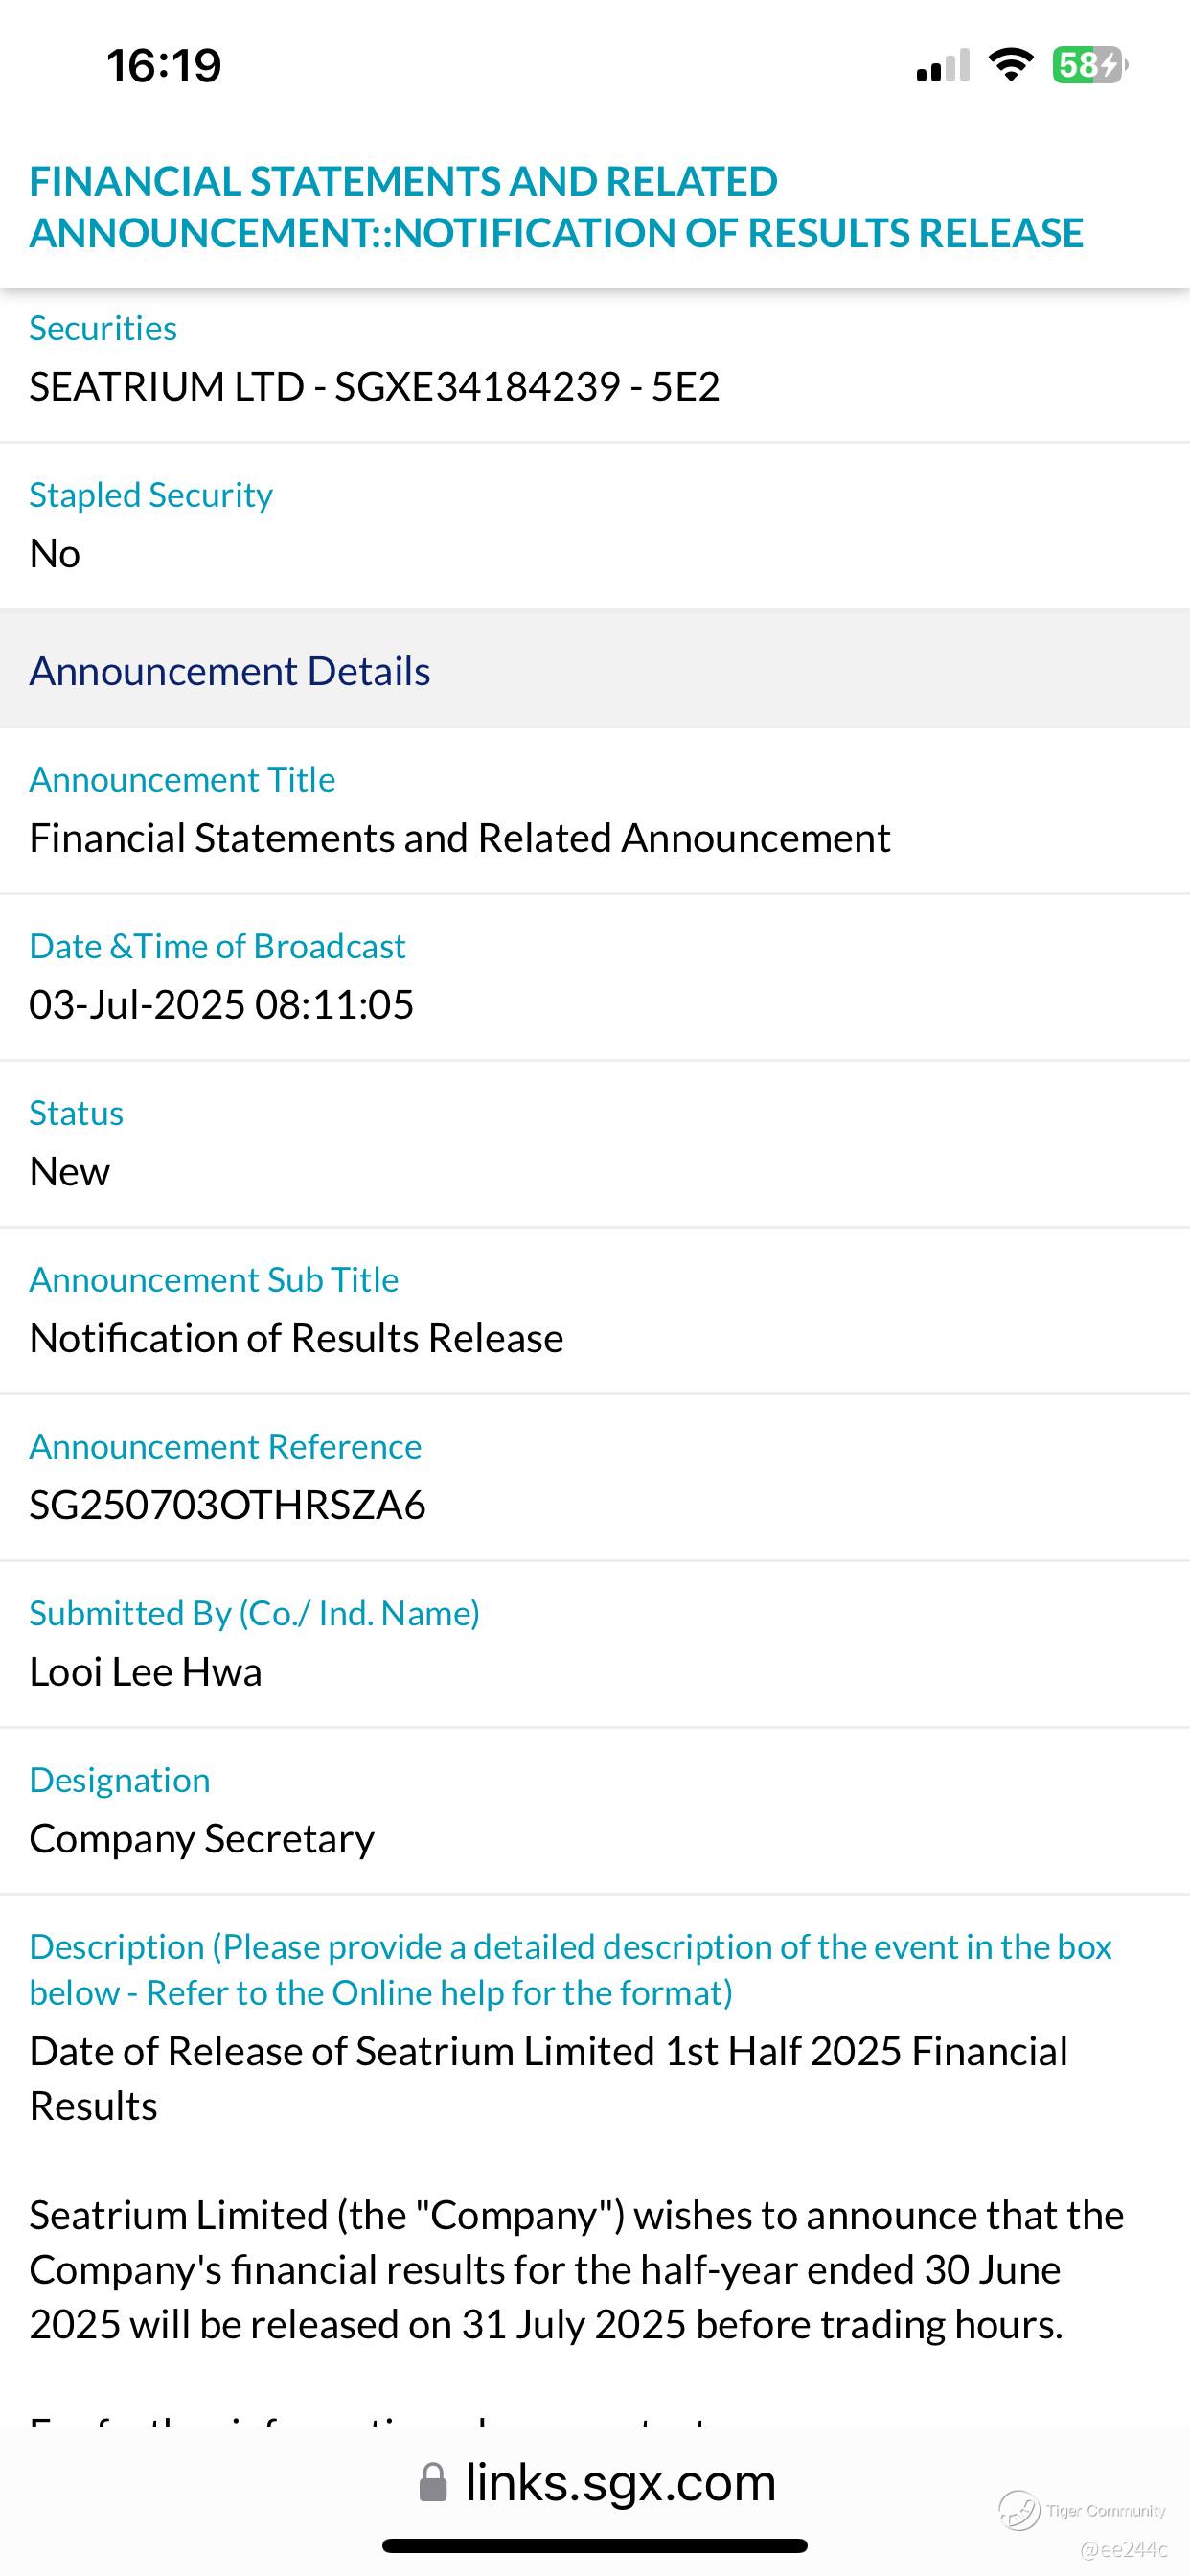Tap the broadcast date 03-Jul-2025 08:11:05
1190x2576 pixels.
[x=221, y=1005]
